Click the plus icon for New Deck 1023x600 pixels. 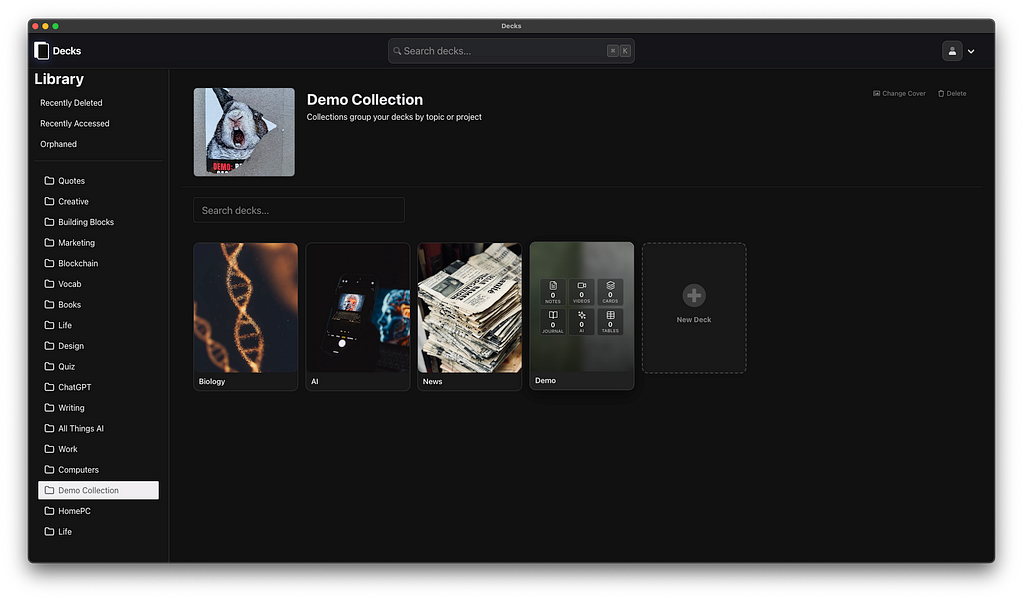click(694, 295)
